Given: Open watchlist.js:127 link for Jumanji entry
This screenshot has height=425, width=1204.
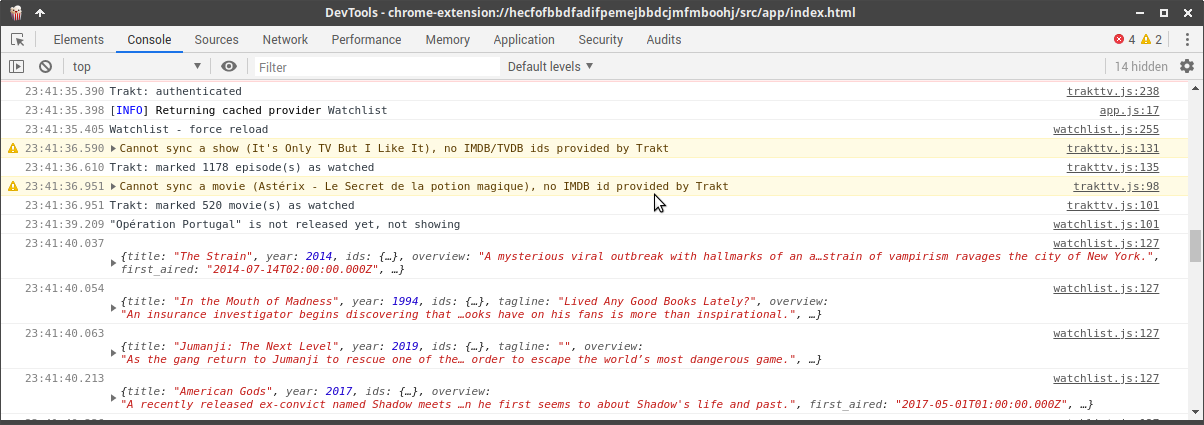Looking at the screenshot, I should (x=1106, y=333).
